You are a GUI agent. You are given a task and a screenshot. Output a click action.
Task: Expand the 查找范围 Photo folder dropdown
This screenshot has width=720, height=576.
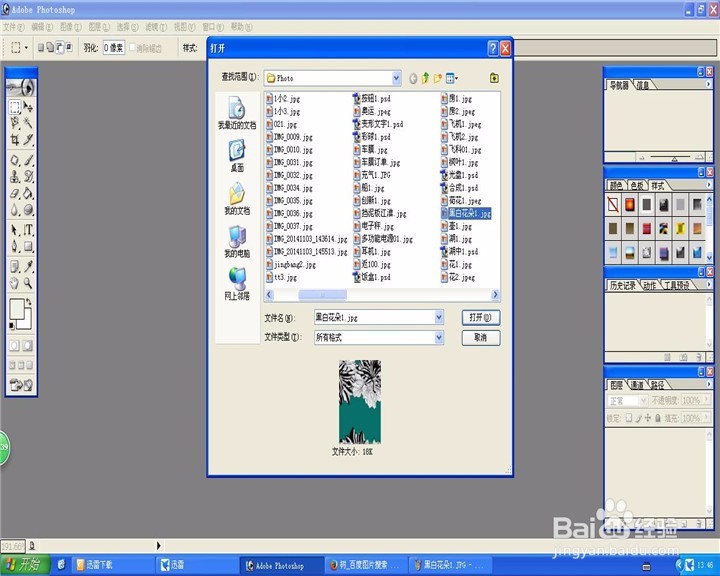pos(396,79)
